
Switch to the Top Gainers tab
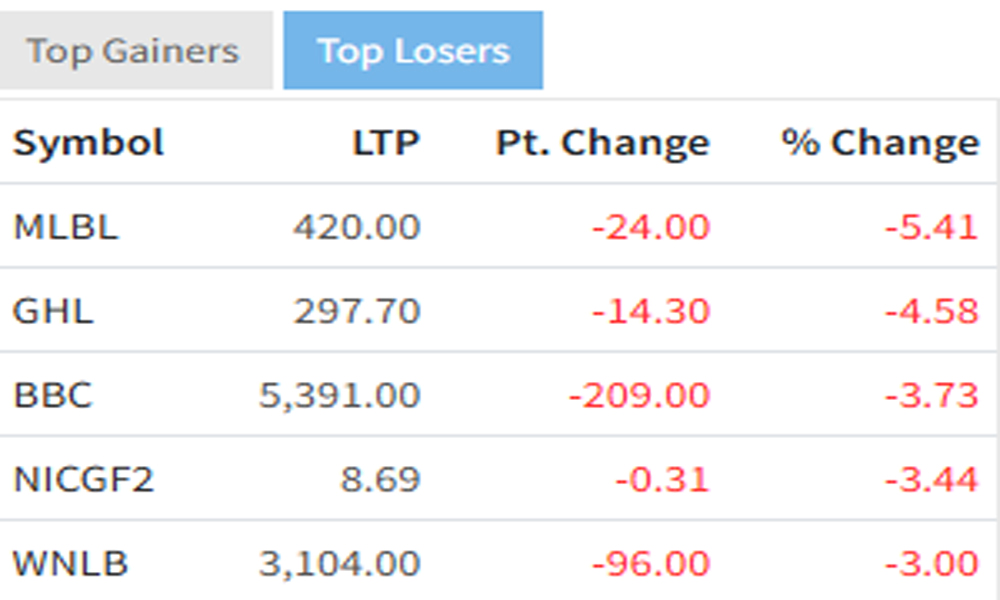133,51
